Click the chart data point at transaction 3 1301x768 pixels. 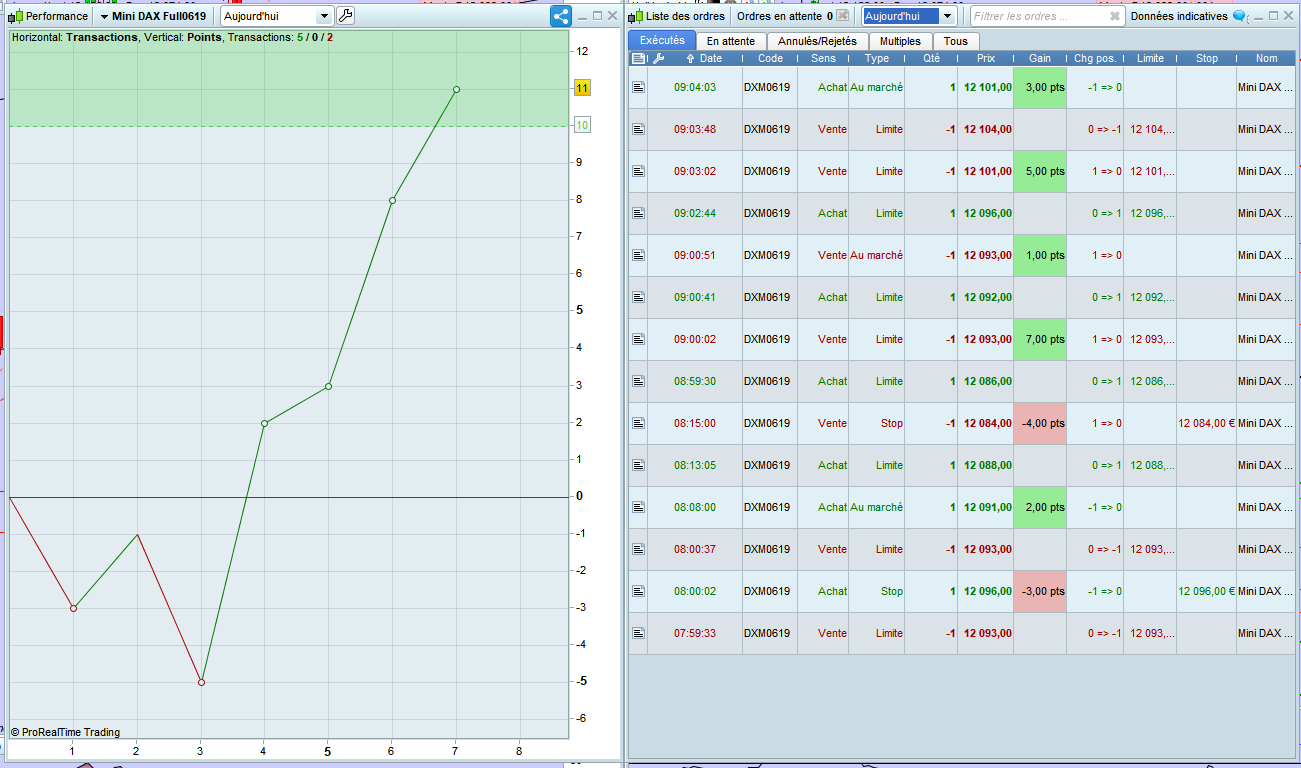pyautogui.click(x=201, y=682)
